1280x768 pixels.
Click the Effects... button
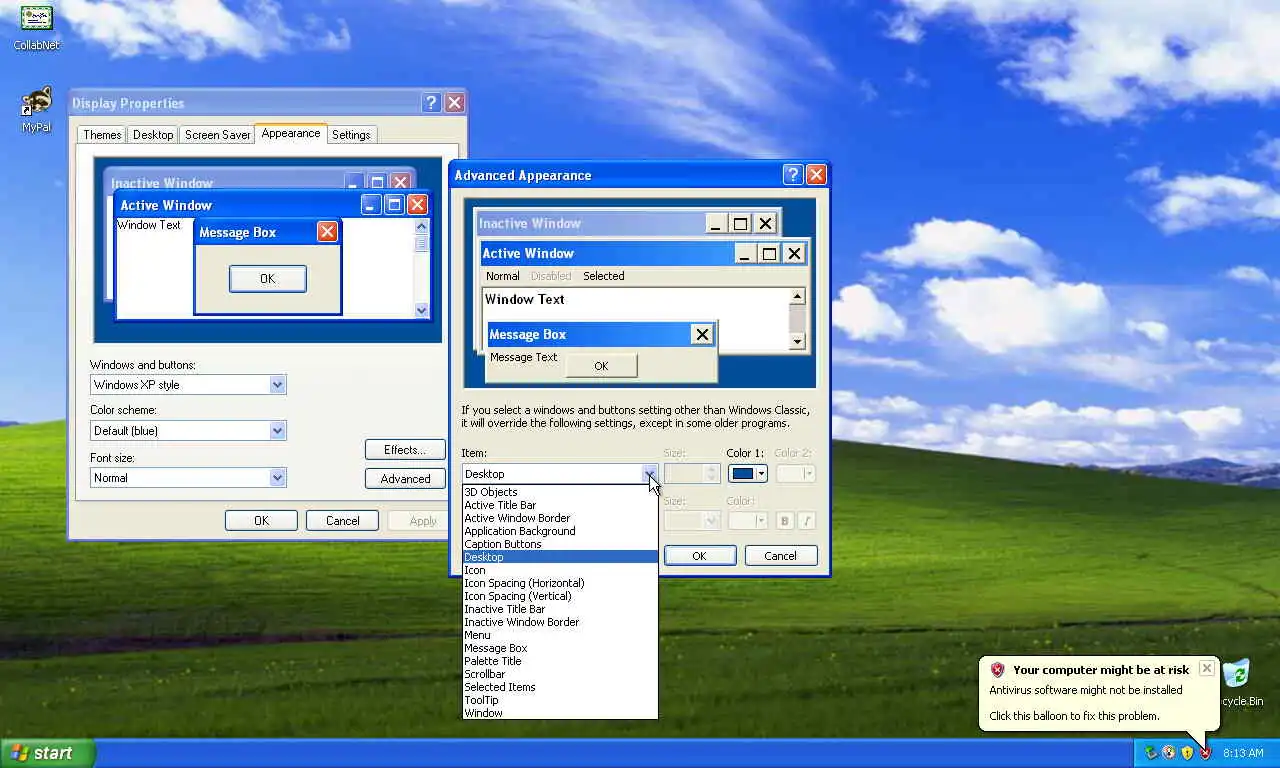coord(405,449)
